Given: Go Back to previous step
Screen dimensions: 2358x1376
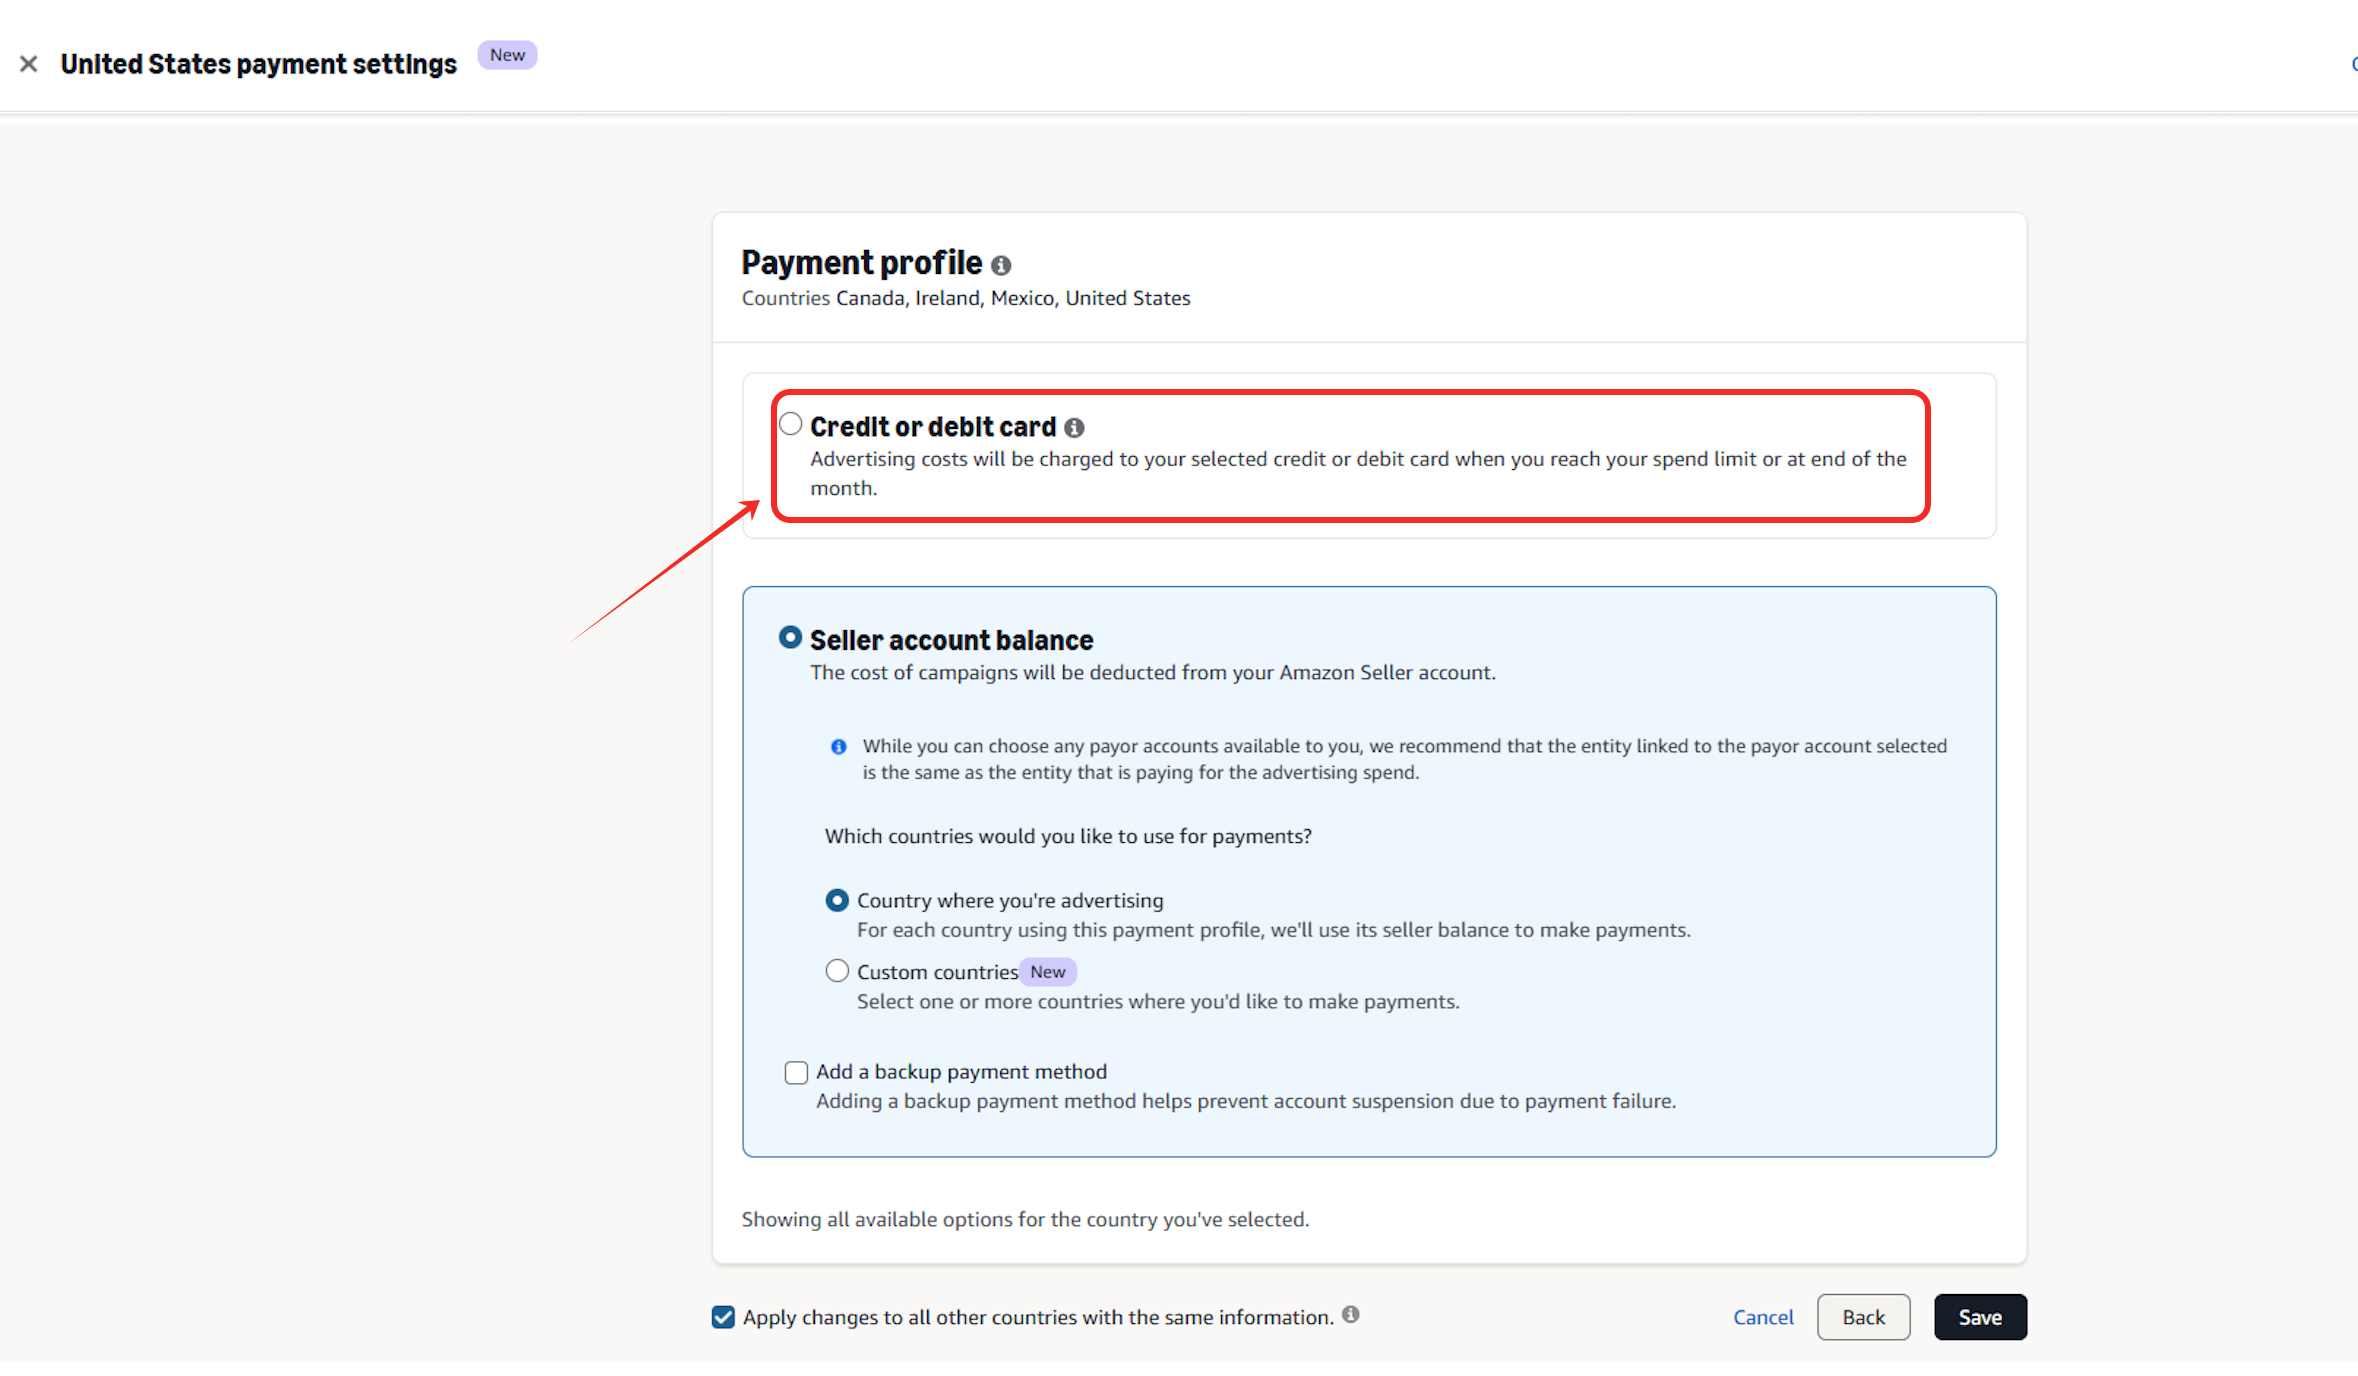Looking at the screenshot, I should (1863, 1317).
